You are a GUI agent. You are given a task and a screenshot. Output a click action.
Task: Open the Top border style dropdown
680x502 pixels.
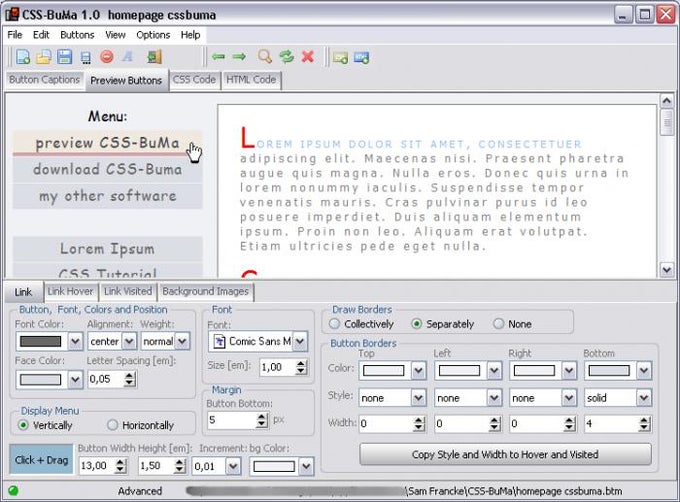(418, 398)
